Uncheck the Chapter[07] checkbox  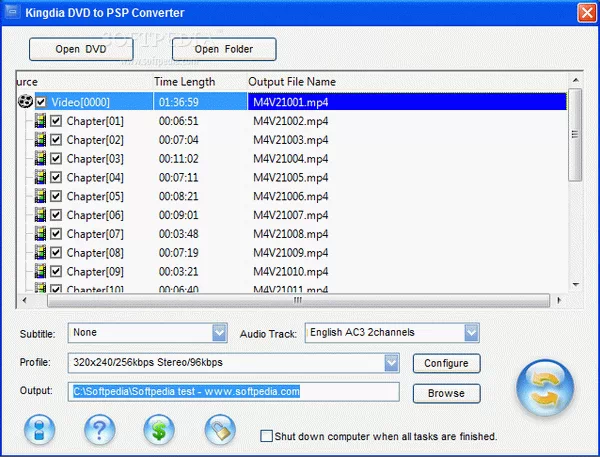56,233
